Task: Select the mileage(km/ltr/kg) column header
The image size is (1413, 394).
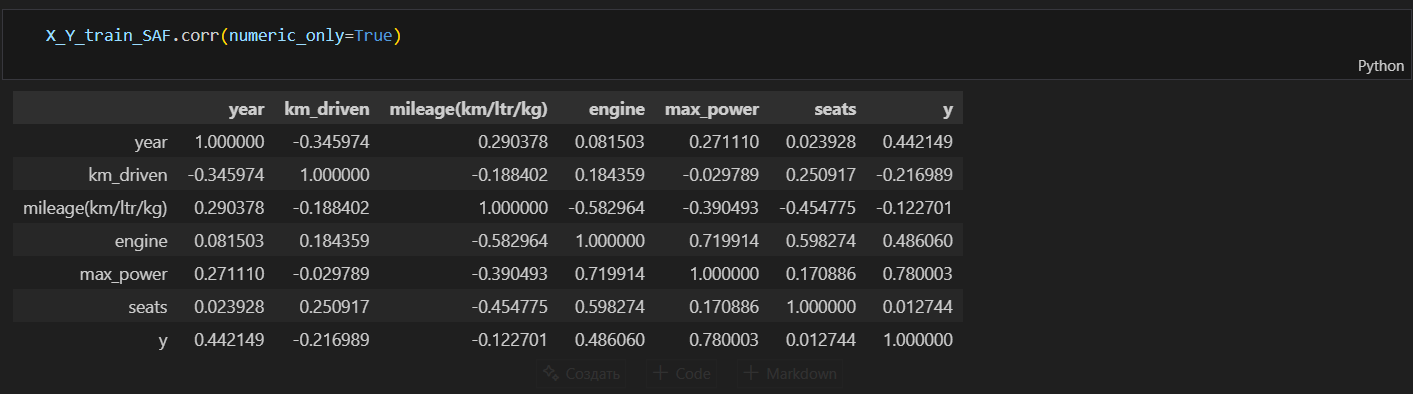Action: pyautogui.click(x=468, y=109)
